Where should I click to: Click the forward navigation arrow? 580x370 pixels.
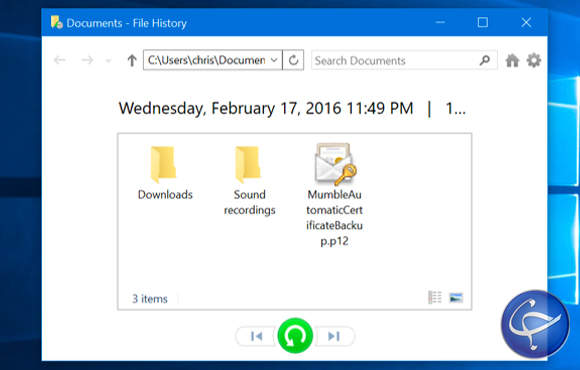point(87,60)
